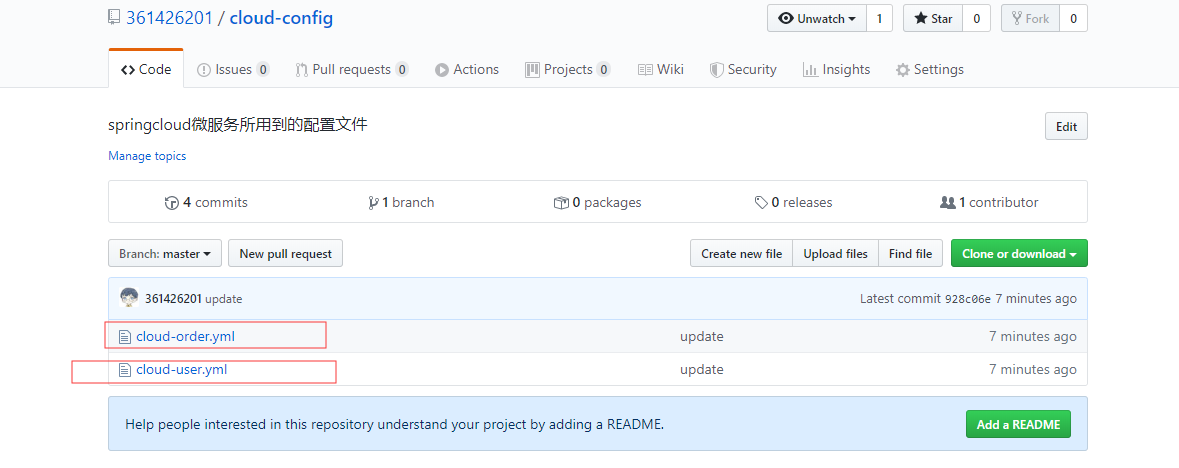
Task: Open the cloud-user.yml file
Action: coord(181,369)
